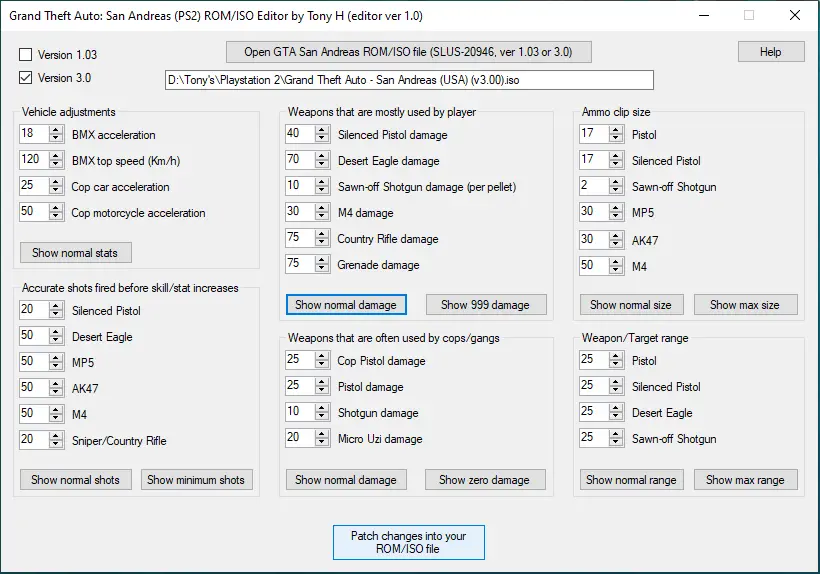Decrease Cop motorcycle acceleration value
Viewport: 820px width, 574px height.
pos(56,216)
